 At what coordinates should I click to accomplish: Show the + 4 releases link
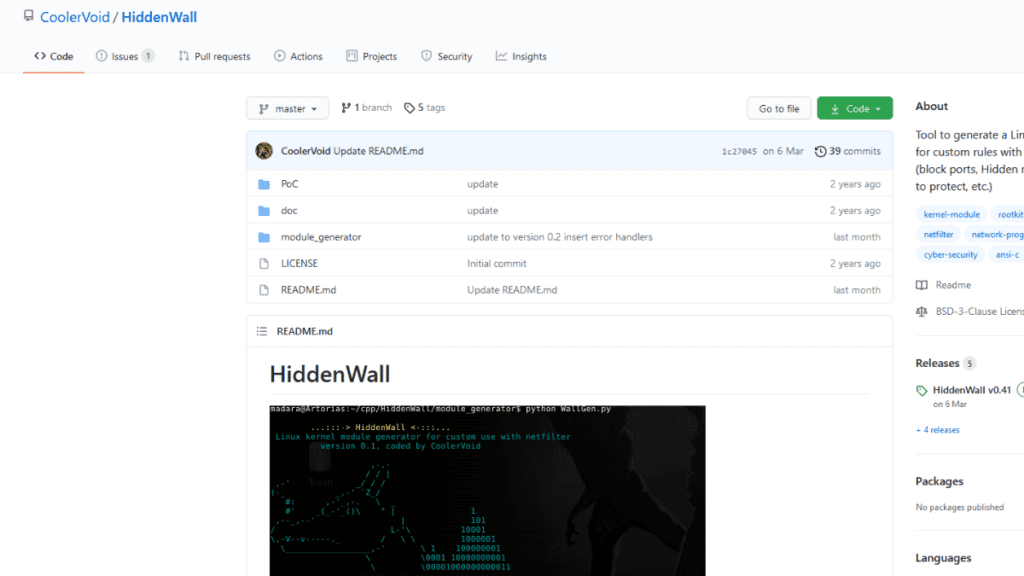938,430
